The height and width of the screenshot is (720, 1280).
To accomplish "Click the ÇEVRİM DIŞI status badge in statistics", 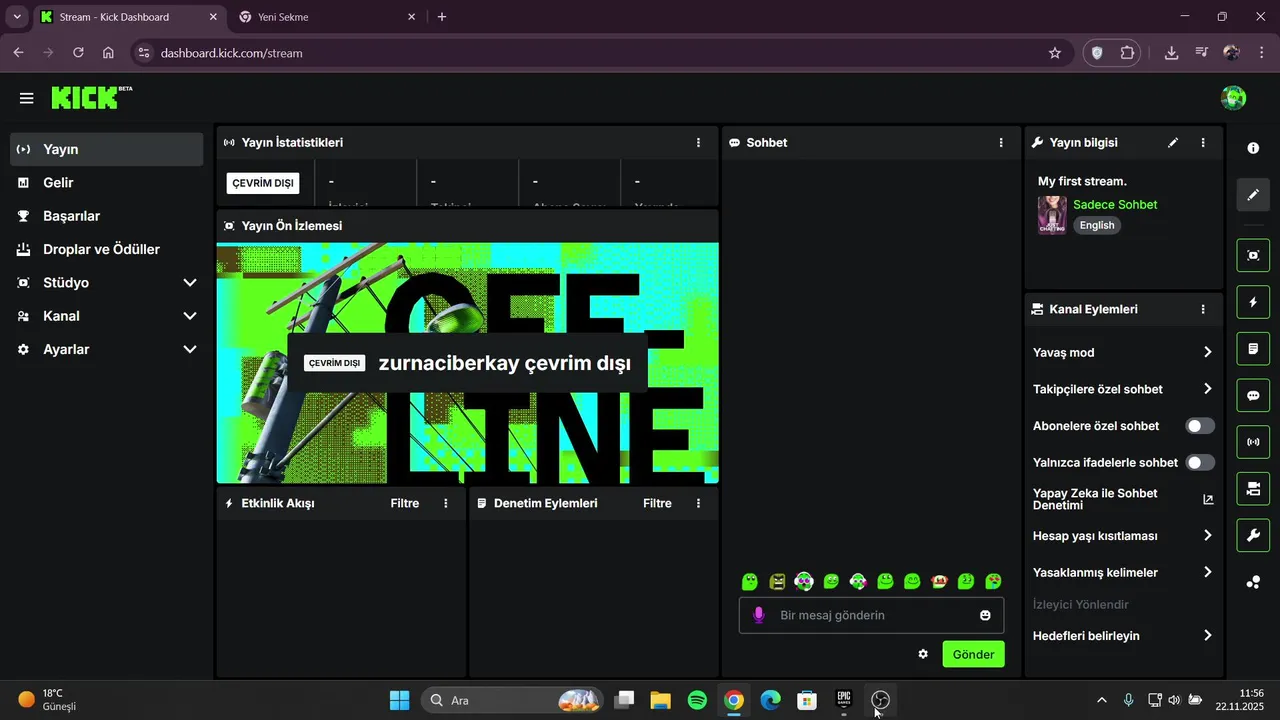I will pos(263,183).
